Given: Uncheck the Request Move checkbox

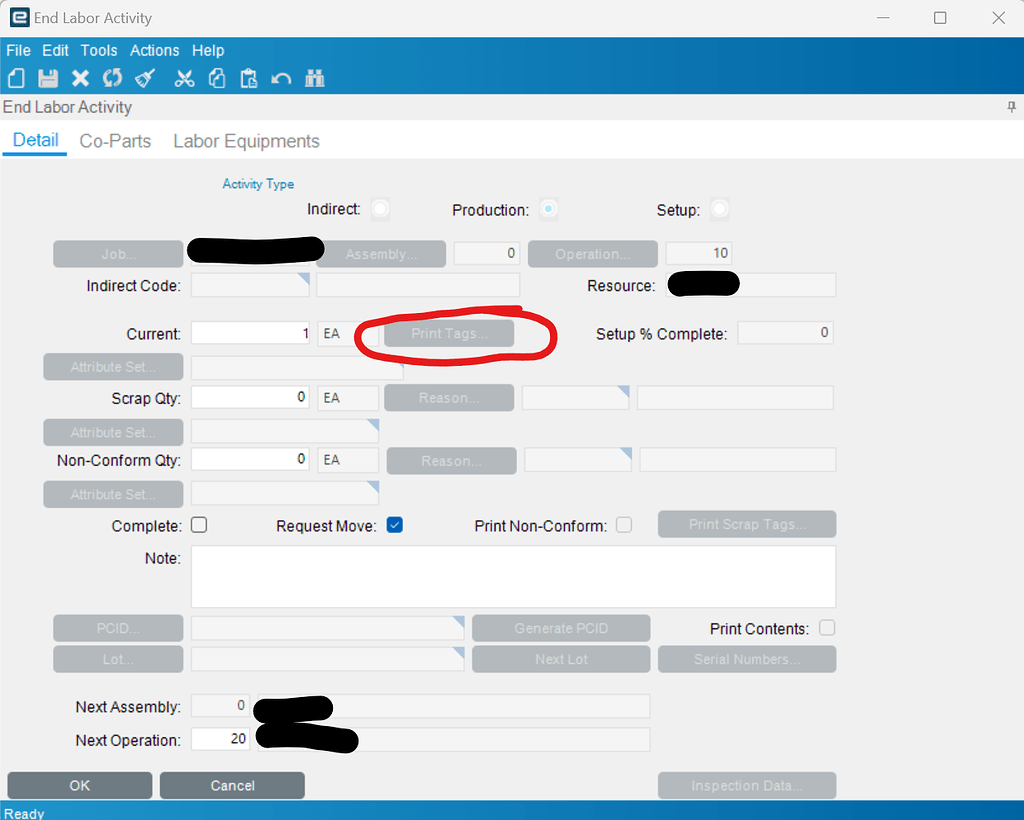Looking at the screenshot, I should coord(394,524).
